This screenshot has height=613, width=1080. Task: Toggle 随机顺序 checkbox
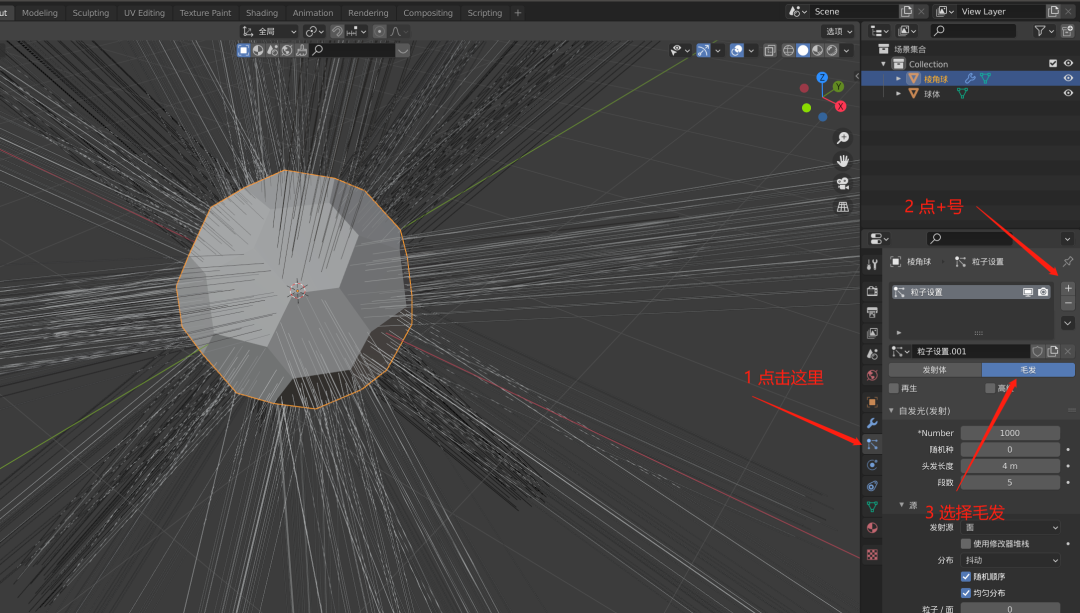tap(966, 576)
